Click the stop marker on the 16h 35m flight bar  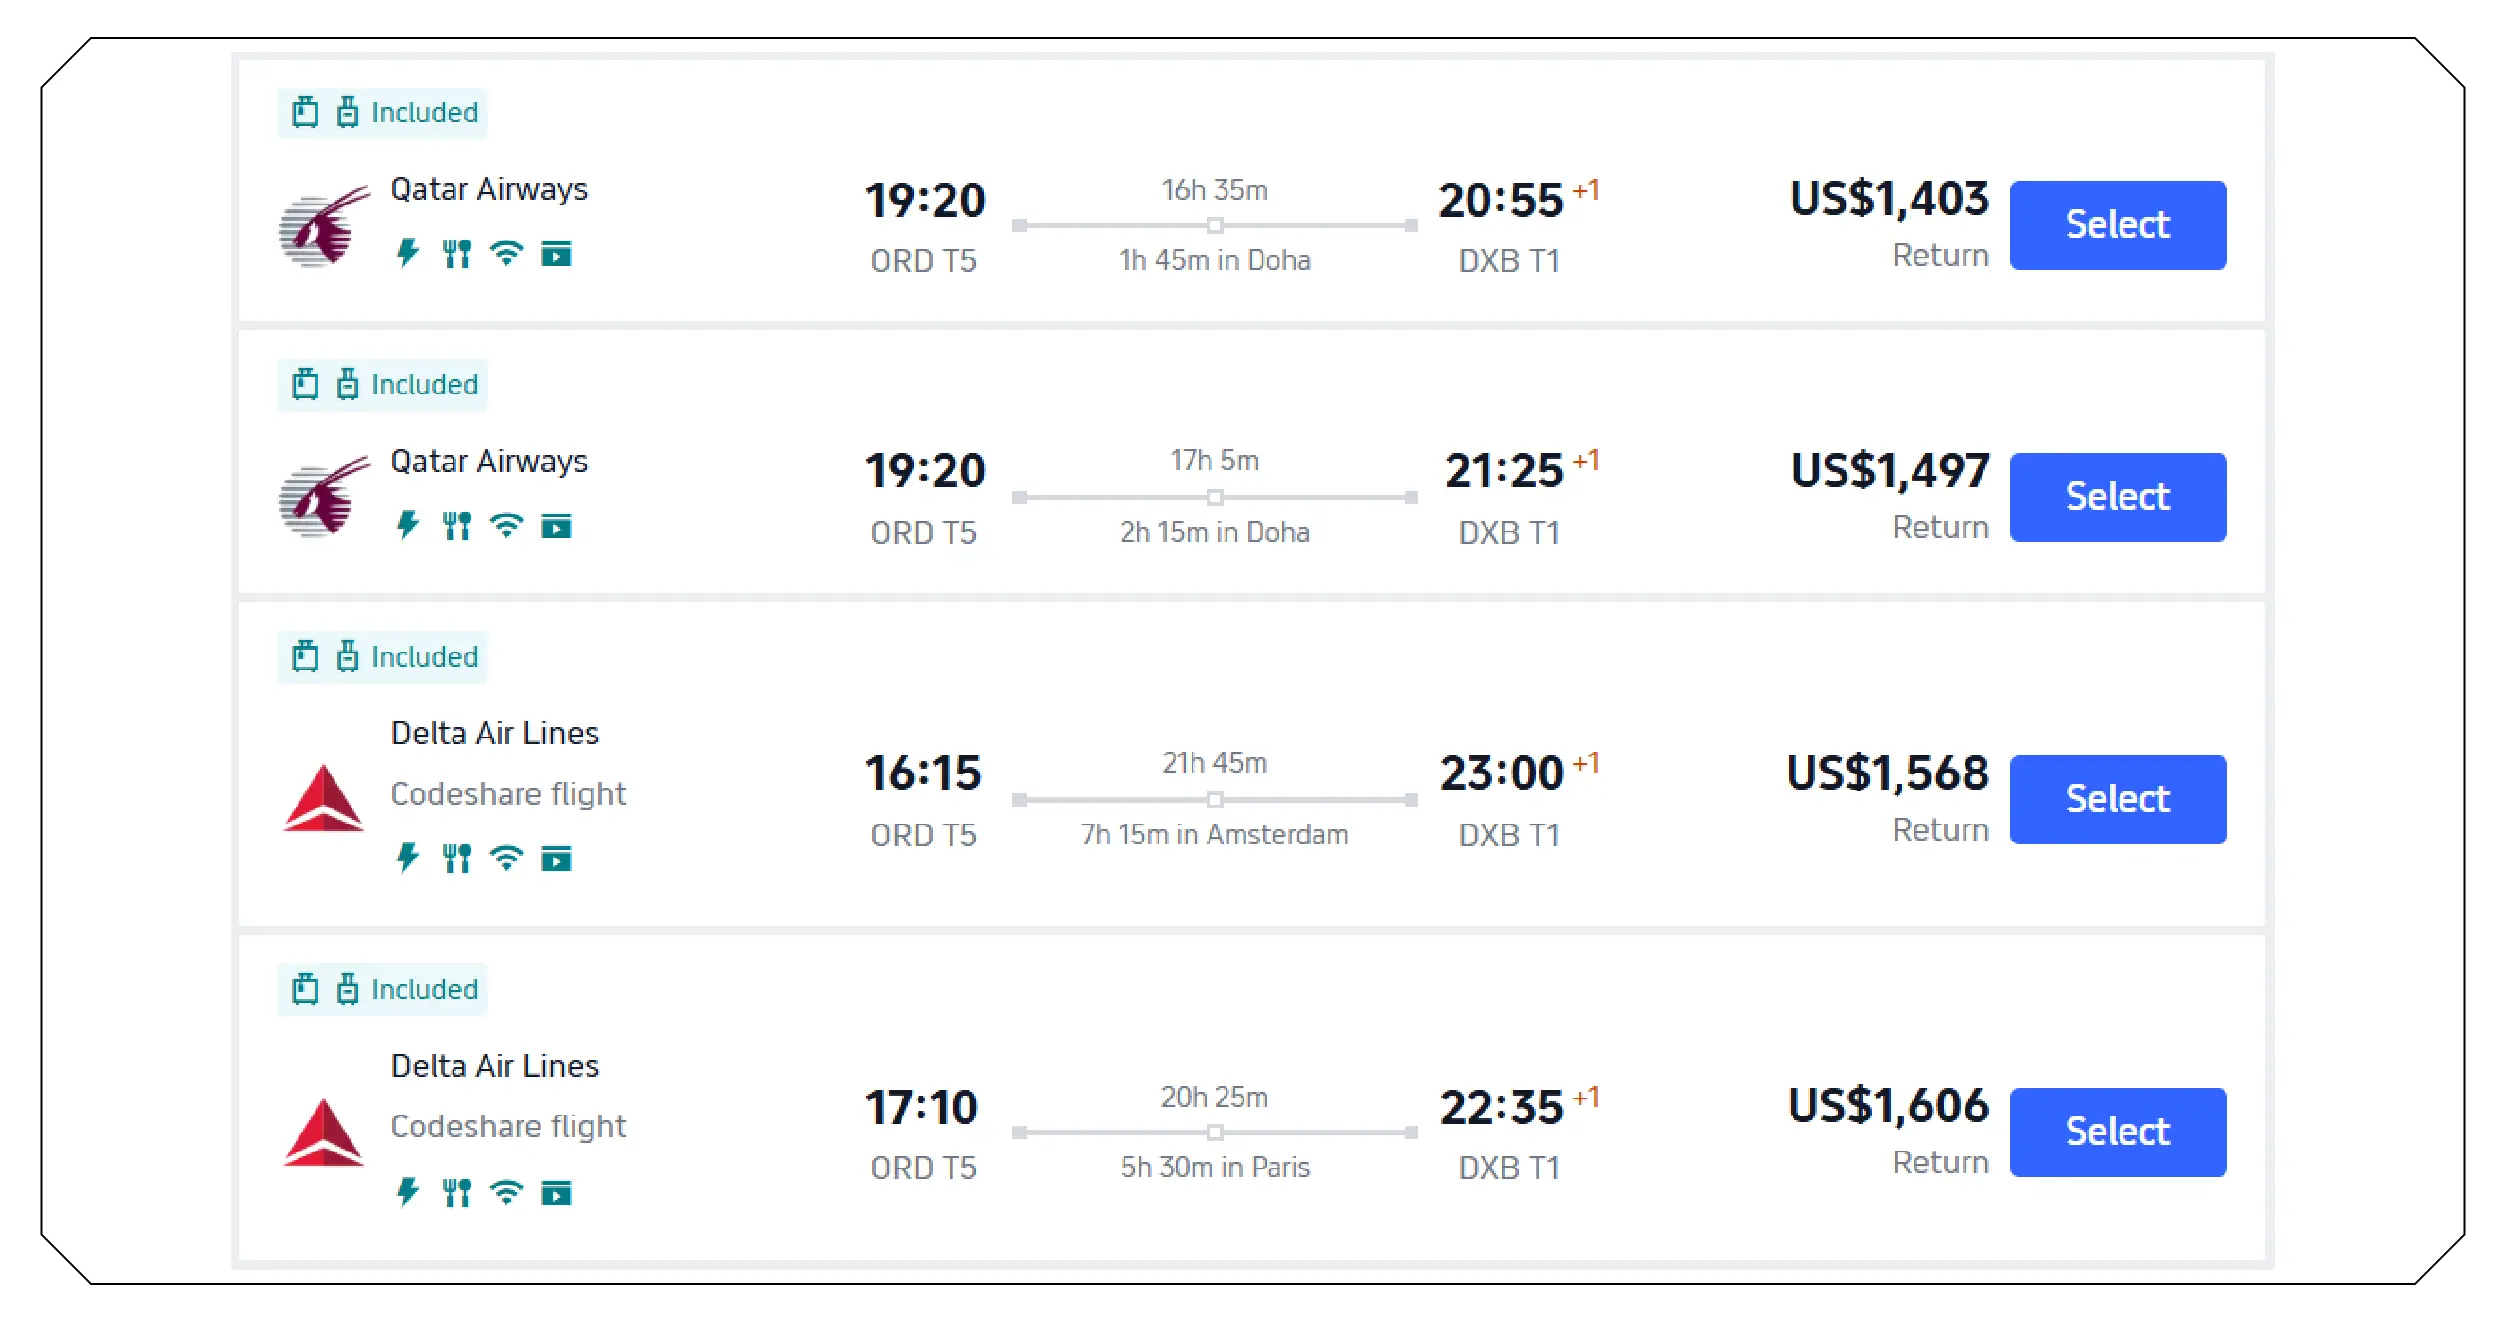click(1214, 226)
